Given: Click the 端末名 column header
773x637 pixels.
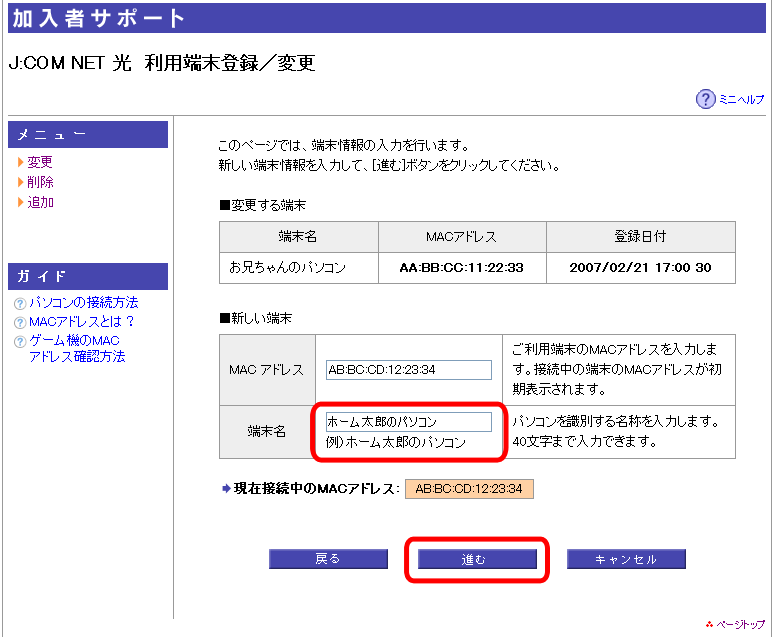Looking at the screenshot, I should point(299,237).
